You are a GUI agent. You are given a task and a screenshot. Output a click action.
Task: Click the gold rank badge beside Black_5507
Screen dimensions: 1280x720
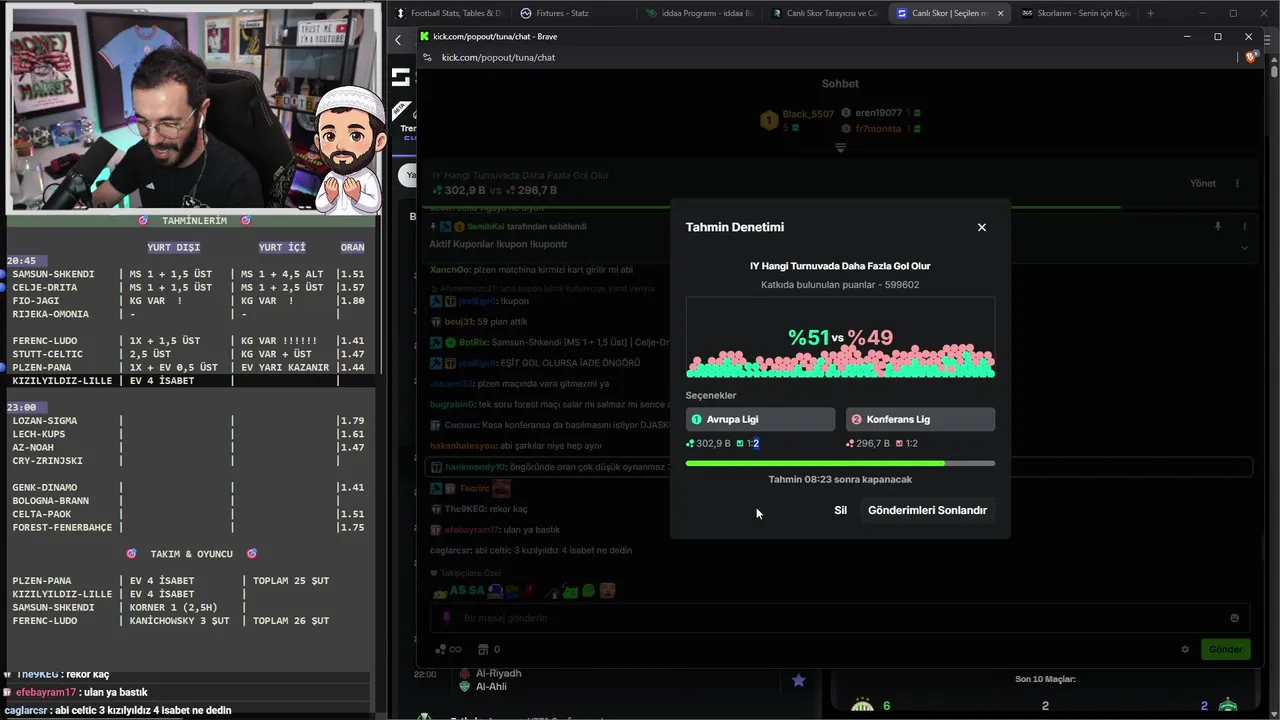click(x=769, y=121)
